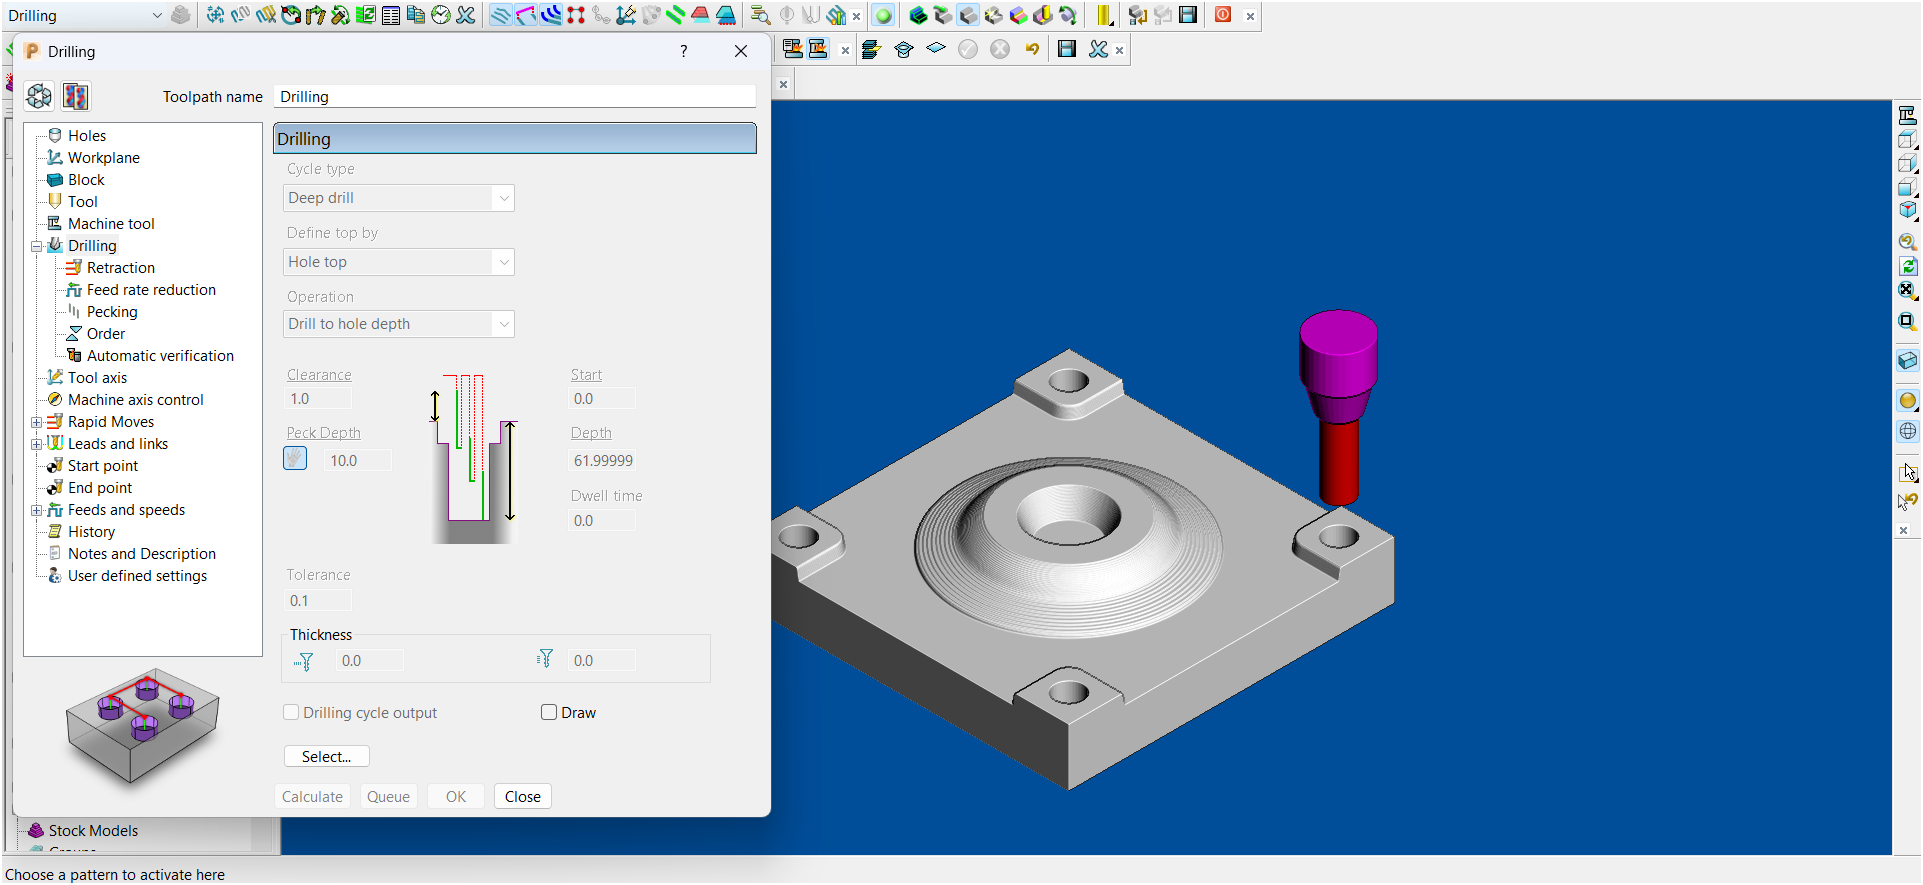This screenshot has width=1923, height=885.
Task: Check the Draw checkbox
Action: (549, 712)
